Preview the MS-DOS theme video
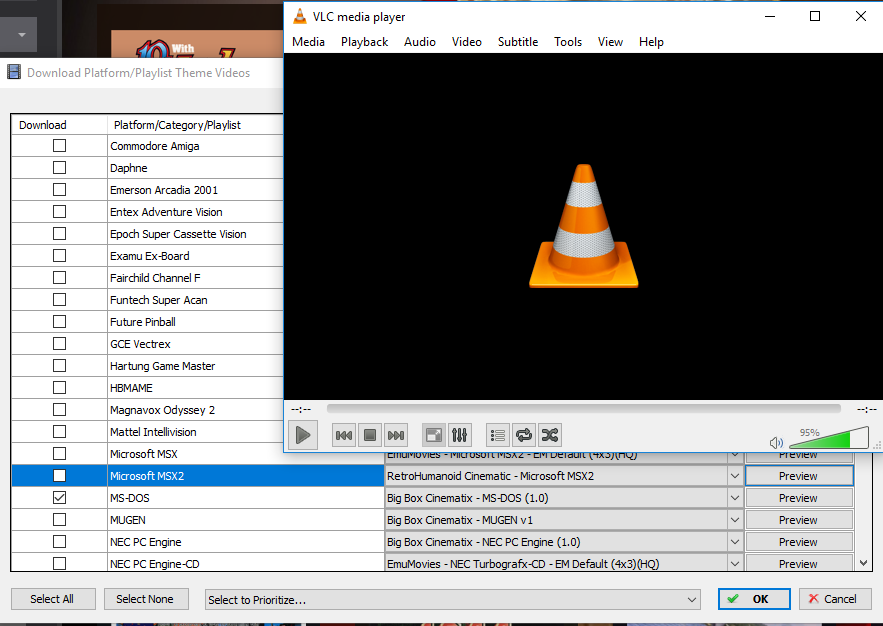The width and height of the screenshot is (883, 626). point(799,498)
